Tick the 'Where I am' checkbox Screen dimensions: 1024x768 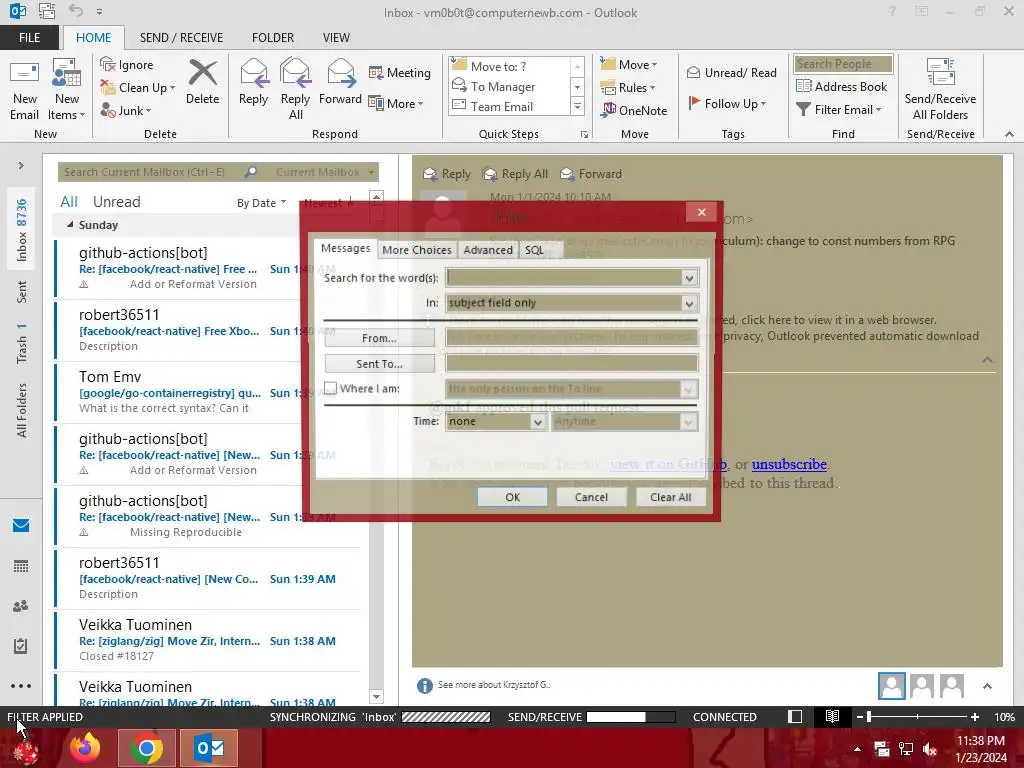coord(331,389)
